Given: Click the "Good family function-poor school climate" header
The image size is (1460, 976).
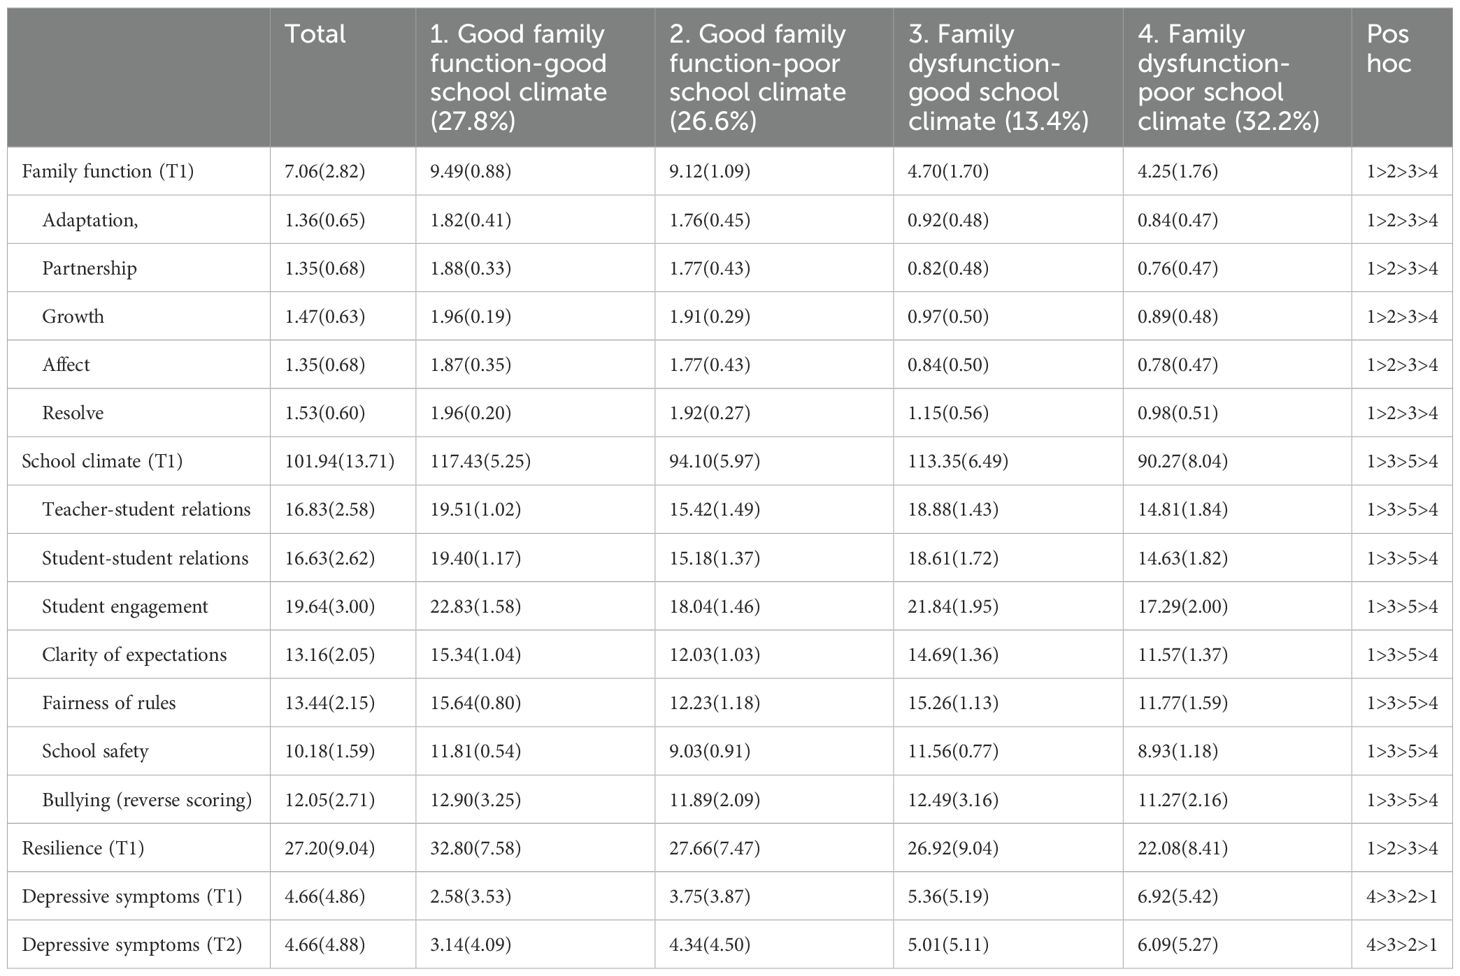Looking at the screenshot, I should click(757, 78).
